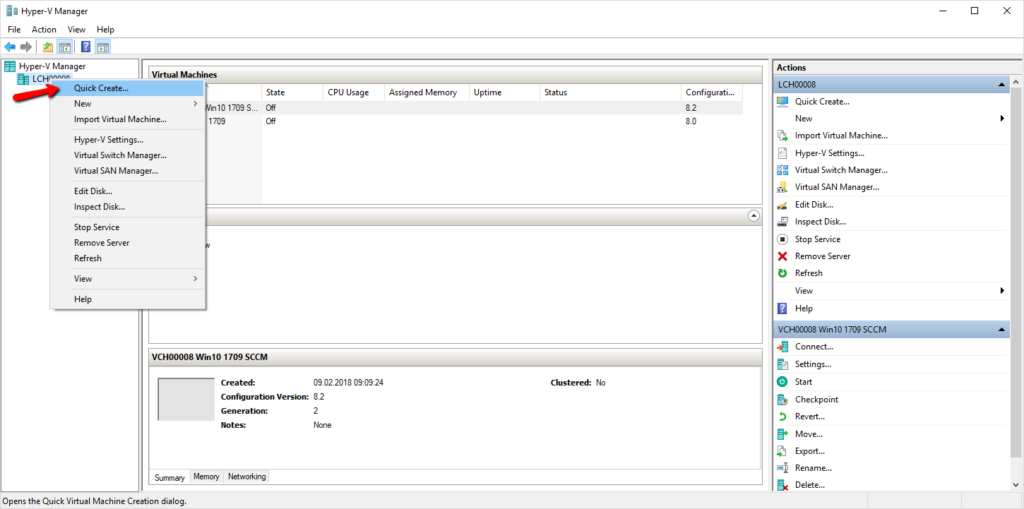Click the VM thumbnail preview in details panel
This screenshot has width=1024, height=509.
pyautogui.click(x=186, y=399)
